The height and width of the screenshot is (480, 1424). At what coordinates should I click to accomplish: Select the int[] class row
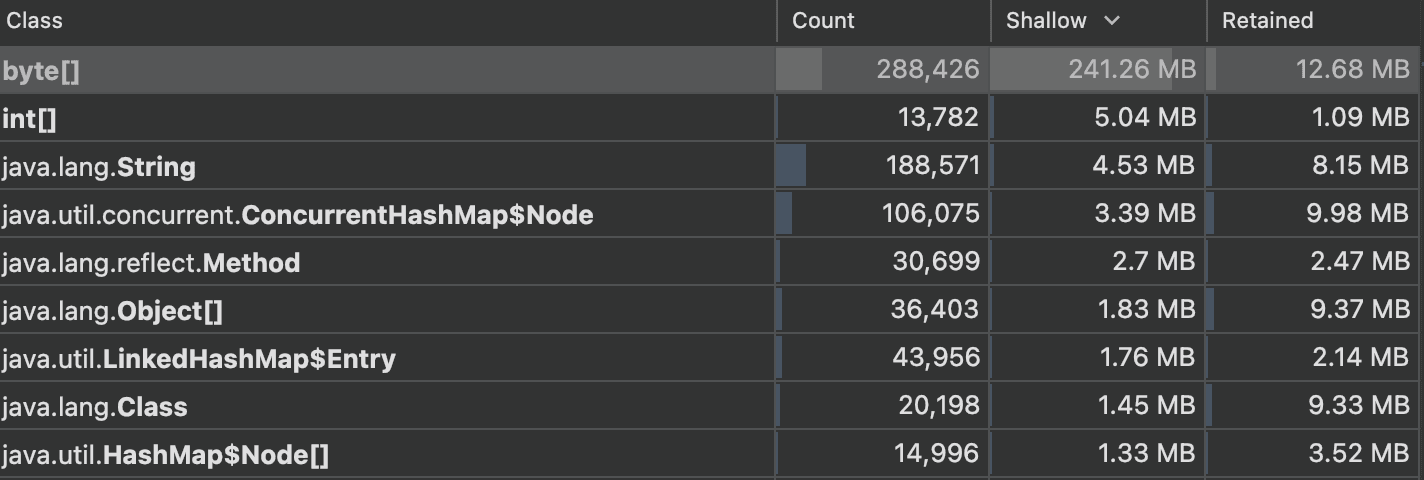point(30,119)
